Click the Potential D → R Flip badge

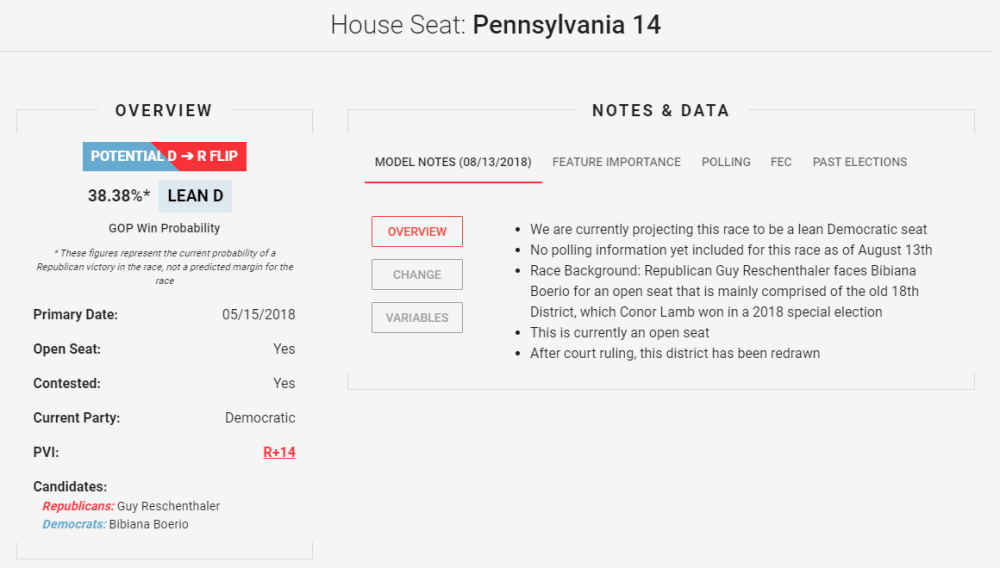coord(164,157)
